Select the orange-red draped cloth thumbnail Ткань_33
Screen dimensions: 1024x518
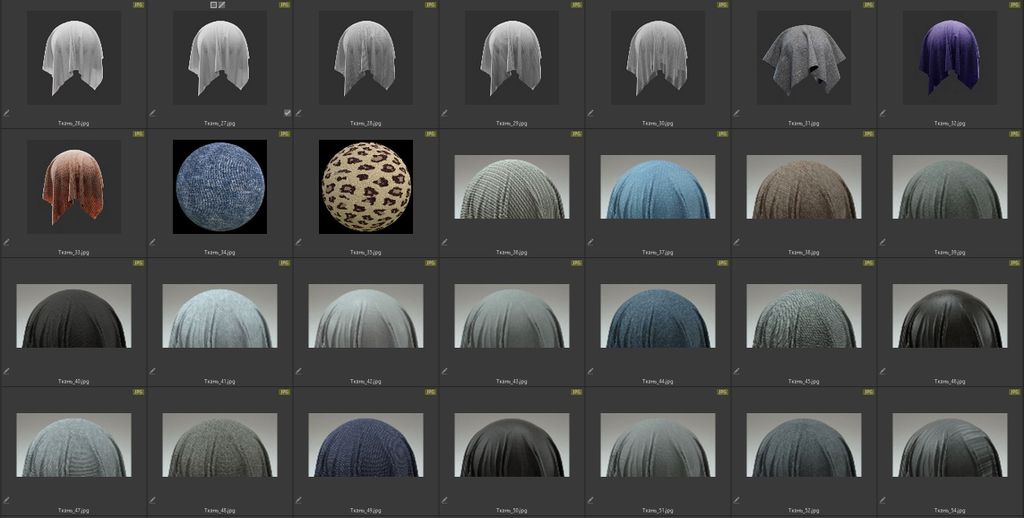73,187
